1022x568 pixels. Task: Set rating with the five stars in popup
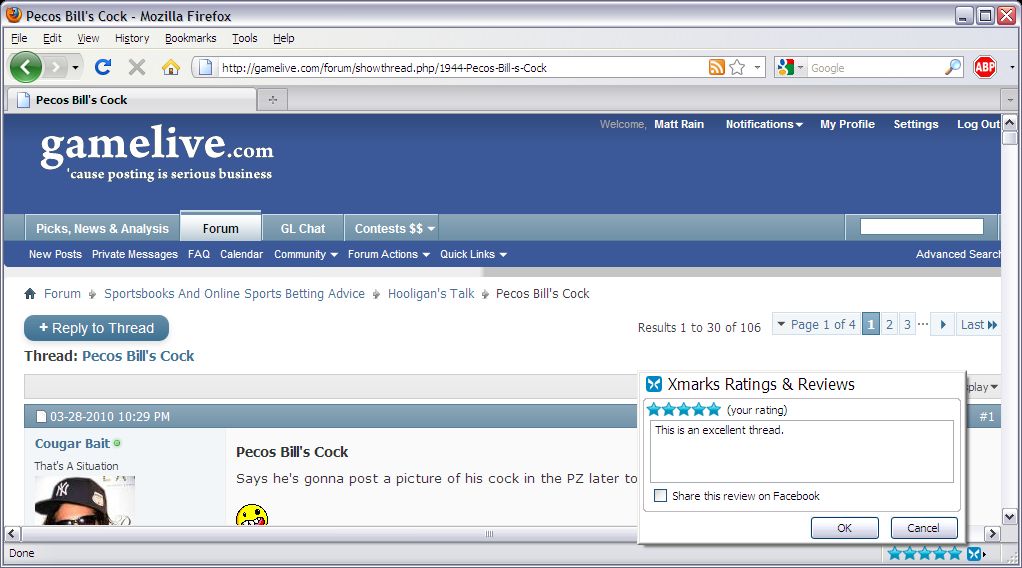tap(684, 410)
